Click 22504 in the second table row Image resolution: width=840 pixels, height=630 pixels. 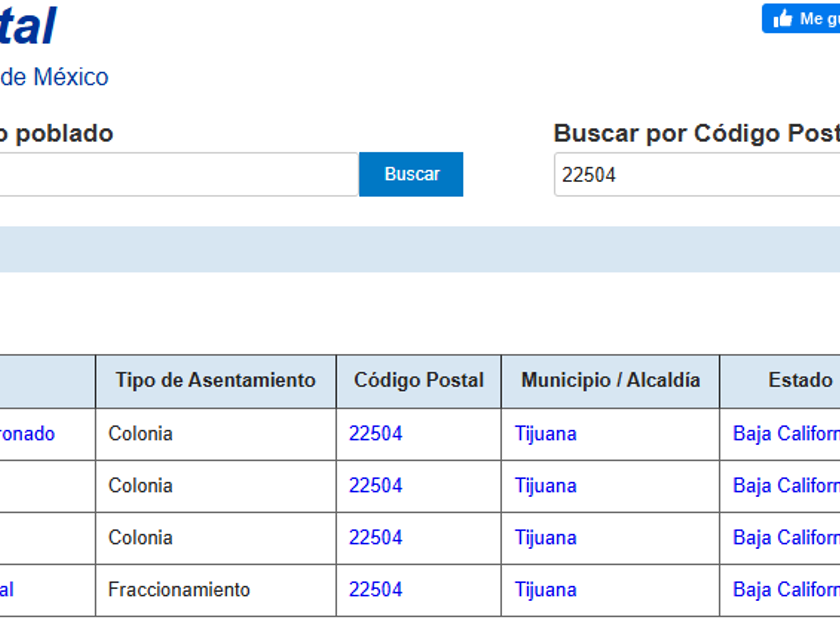375,486
